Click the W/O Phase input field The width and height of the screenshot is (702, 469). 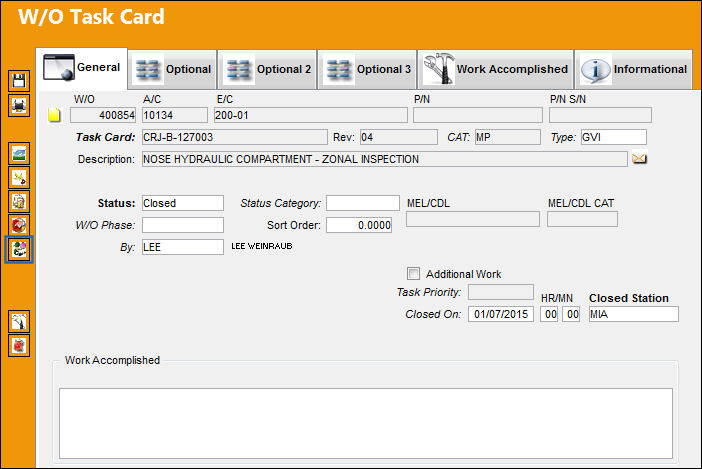click(x=183, y=225)
